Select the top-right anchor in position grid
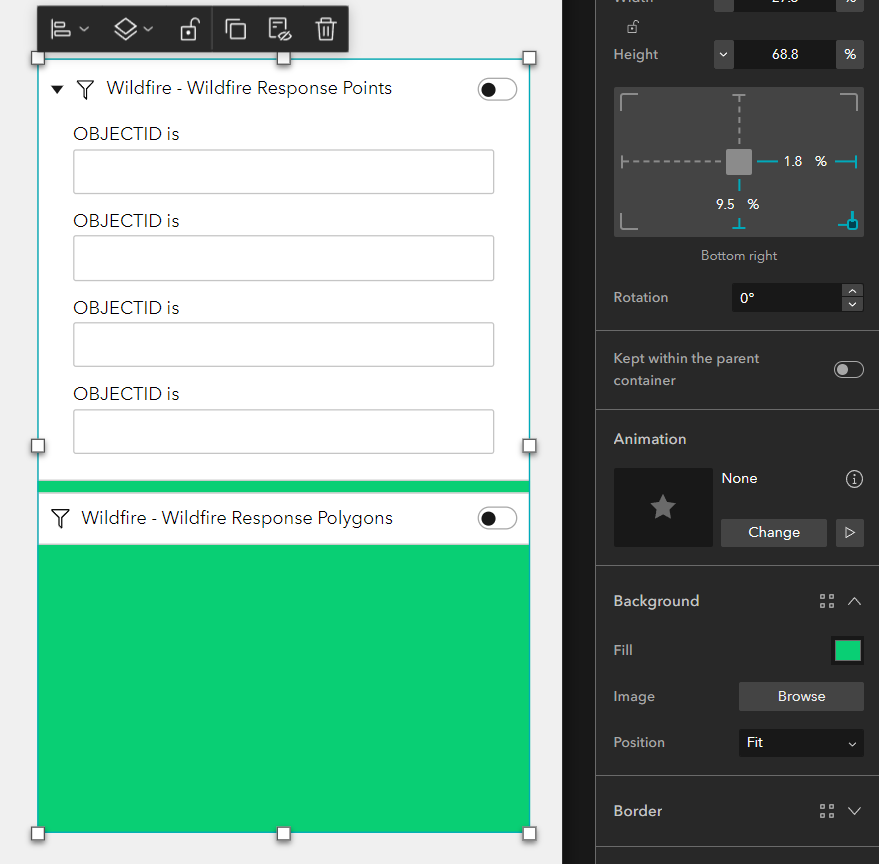 coord(849,102)
